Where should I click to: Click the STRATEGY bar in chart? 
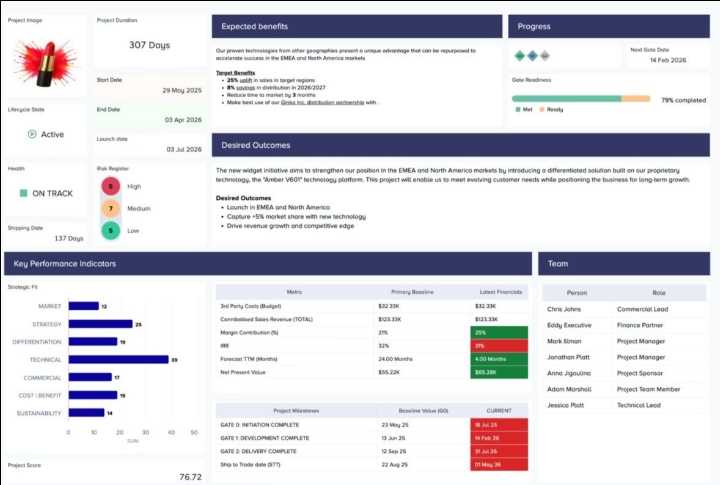click(x=101, y=324)
